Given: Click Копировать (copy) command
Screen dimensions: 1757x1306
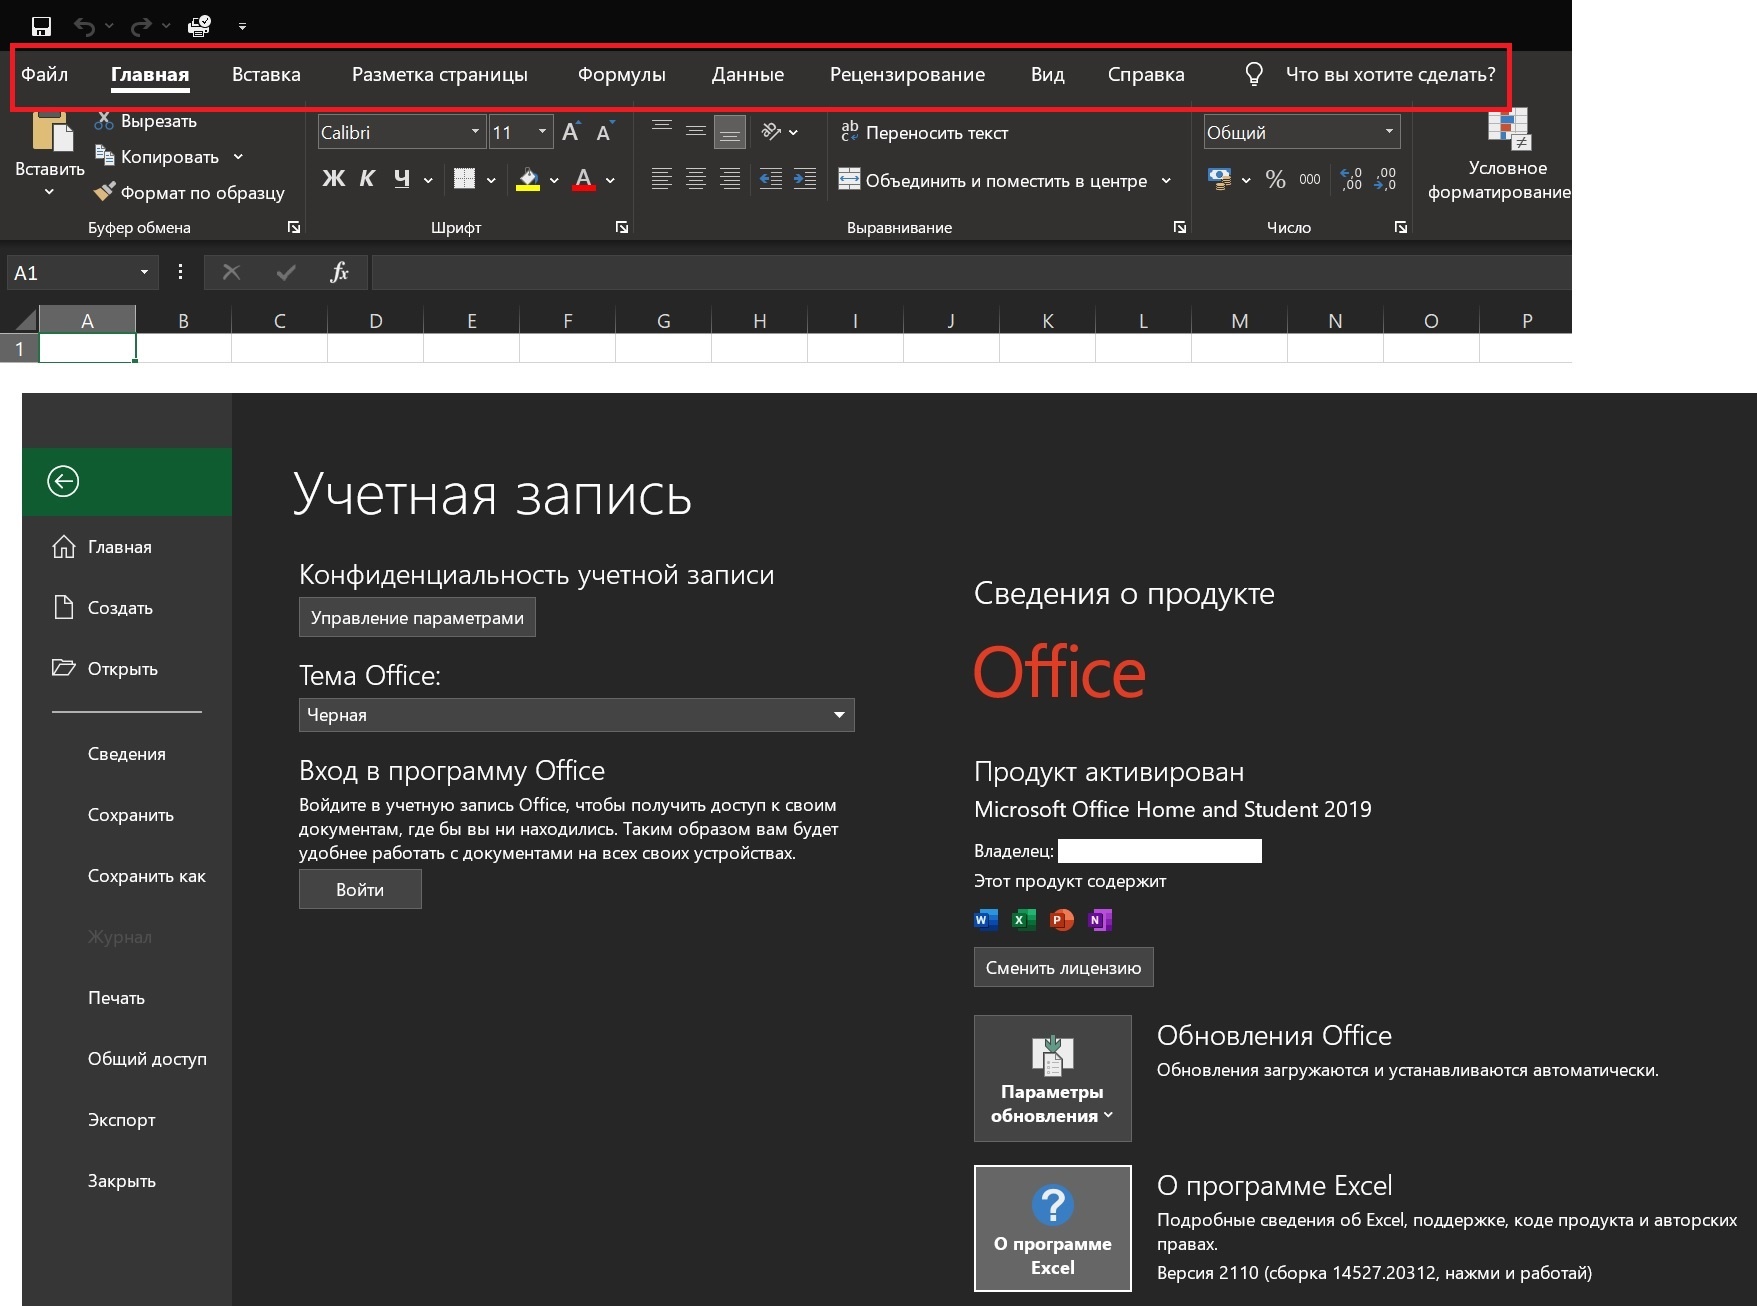Looking at the screenshot, I should tap(156, 157).
